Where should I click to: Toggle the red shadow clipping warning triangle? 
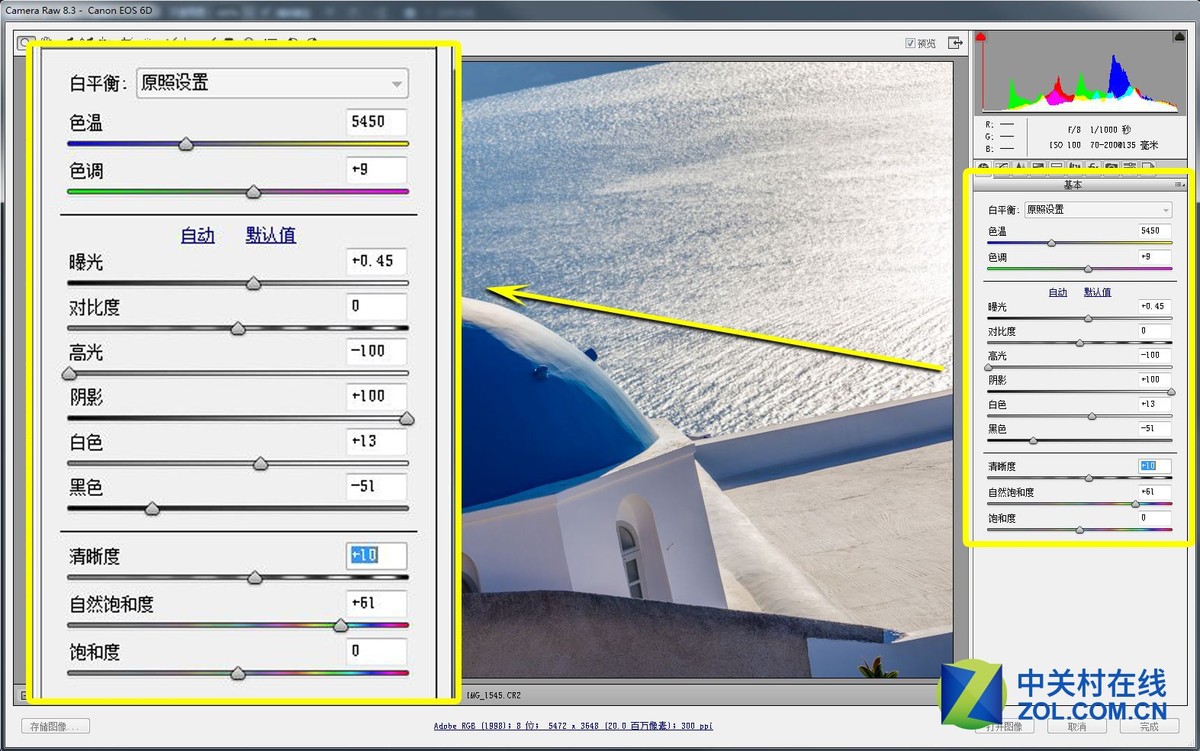tap(982, 37)
